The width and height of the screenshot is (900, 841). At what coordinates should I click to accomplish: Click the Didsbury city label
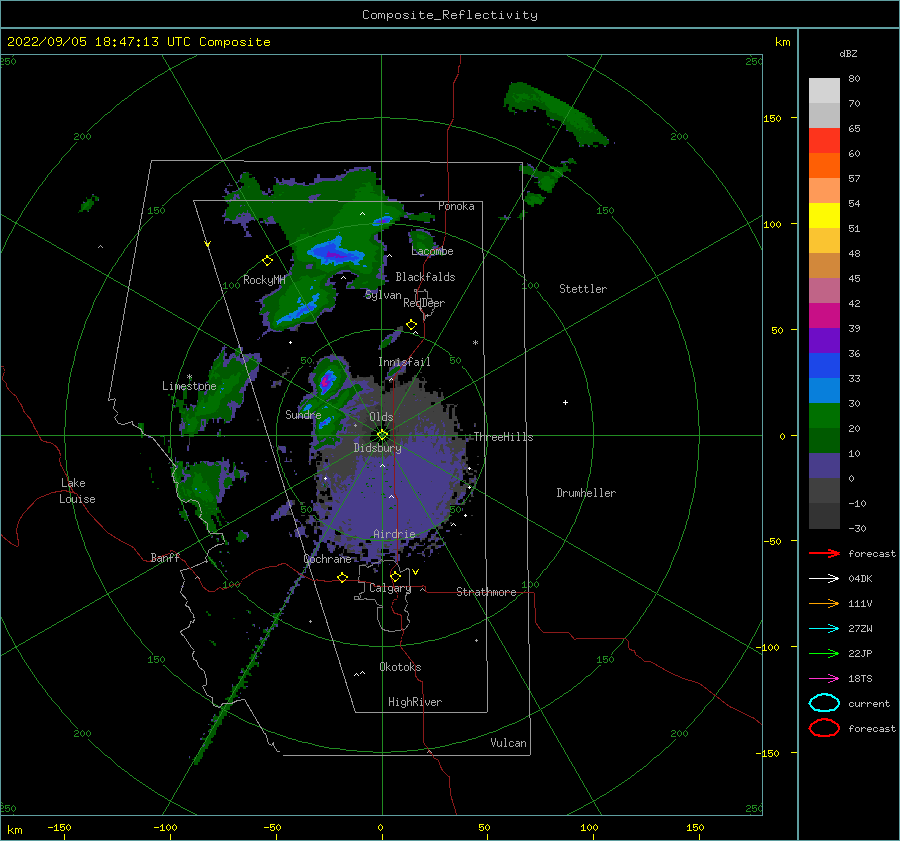(x=378, y=448)
